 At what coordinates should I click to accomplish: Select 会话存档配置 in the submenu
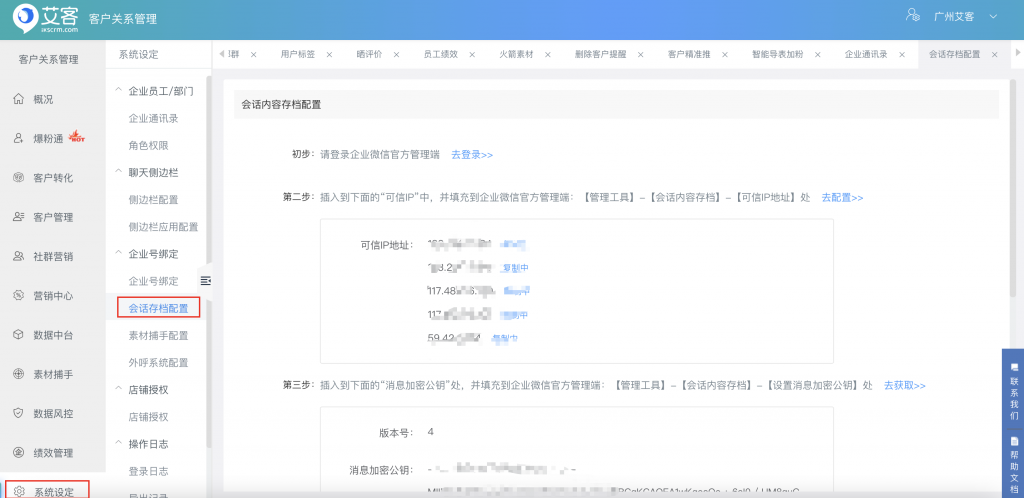(x=158, y=308)
